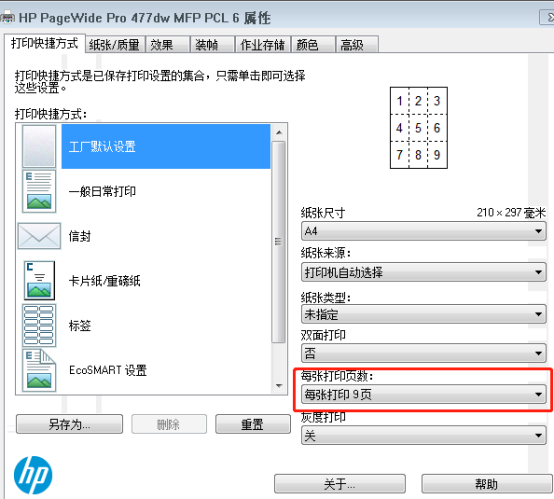Click the 另存为... button
The width and height of the screenshot is (554, 499).
point(69,424)
